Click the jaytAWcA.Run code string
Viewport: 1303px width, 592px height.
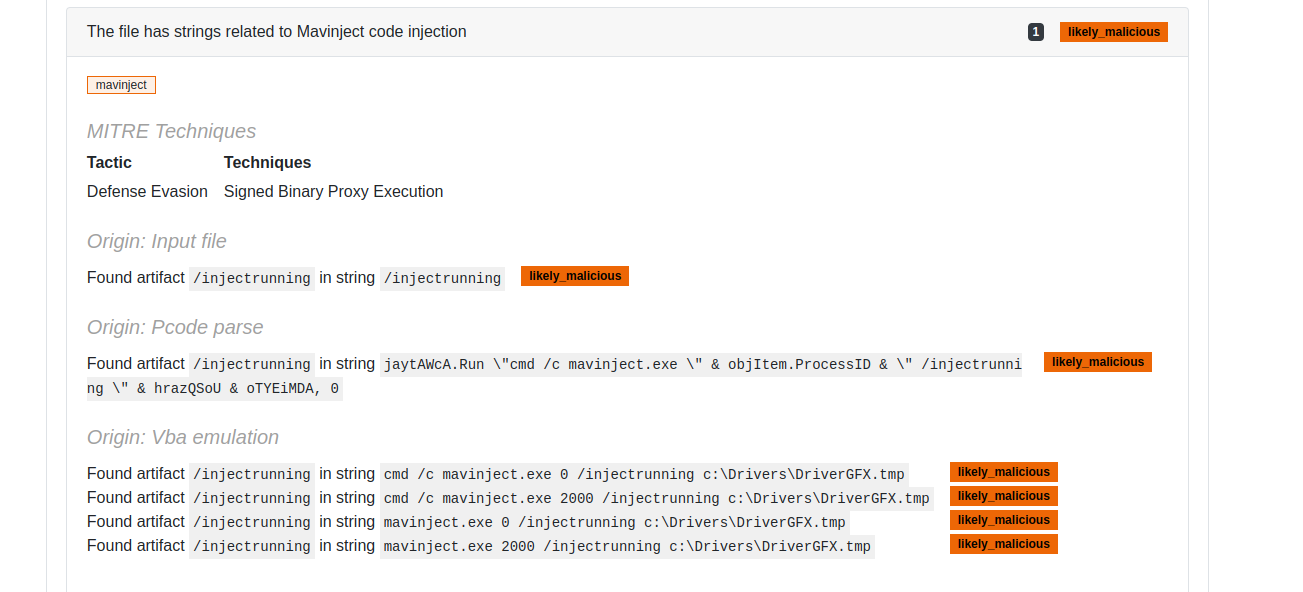point(554,376)
